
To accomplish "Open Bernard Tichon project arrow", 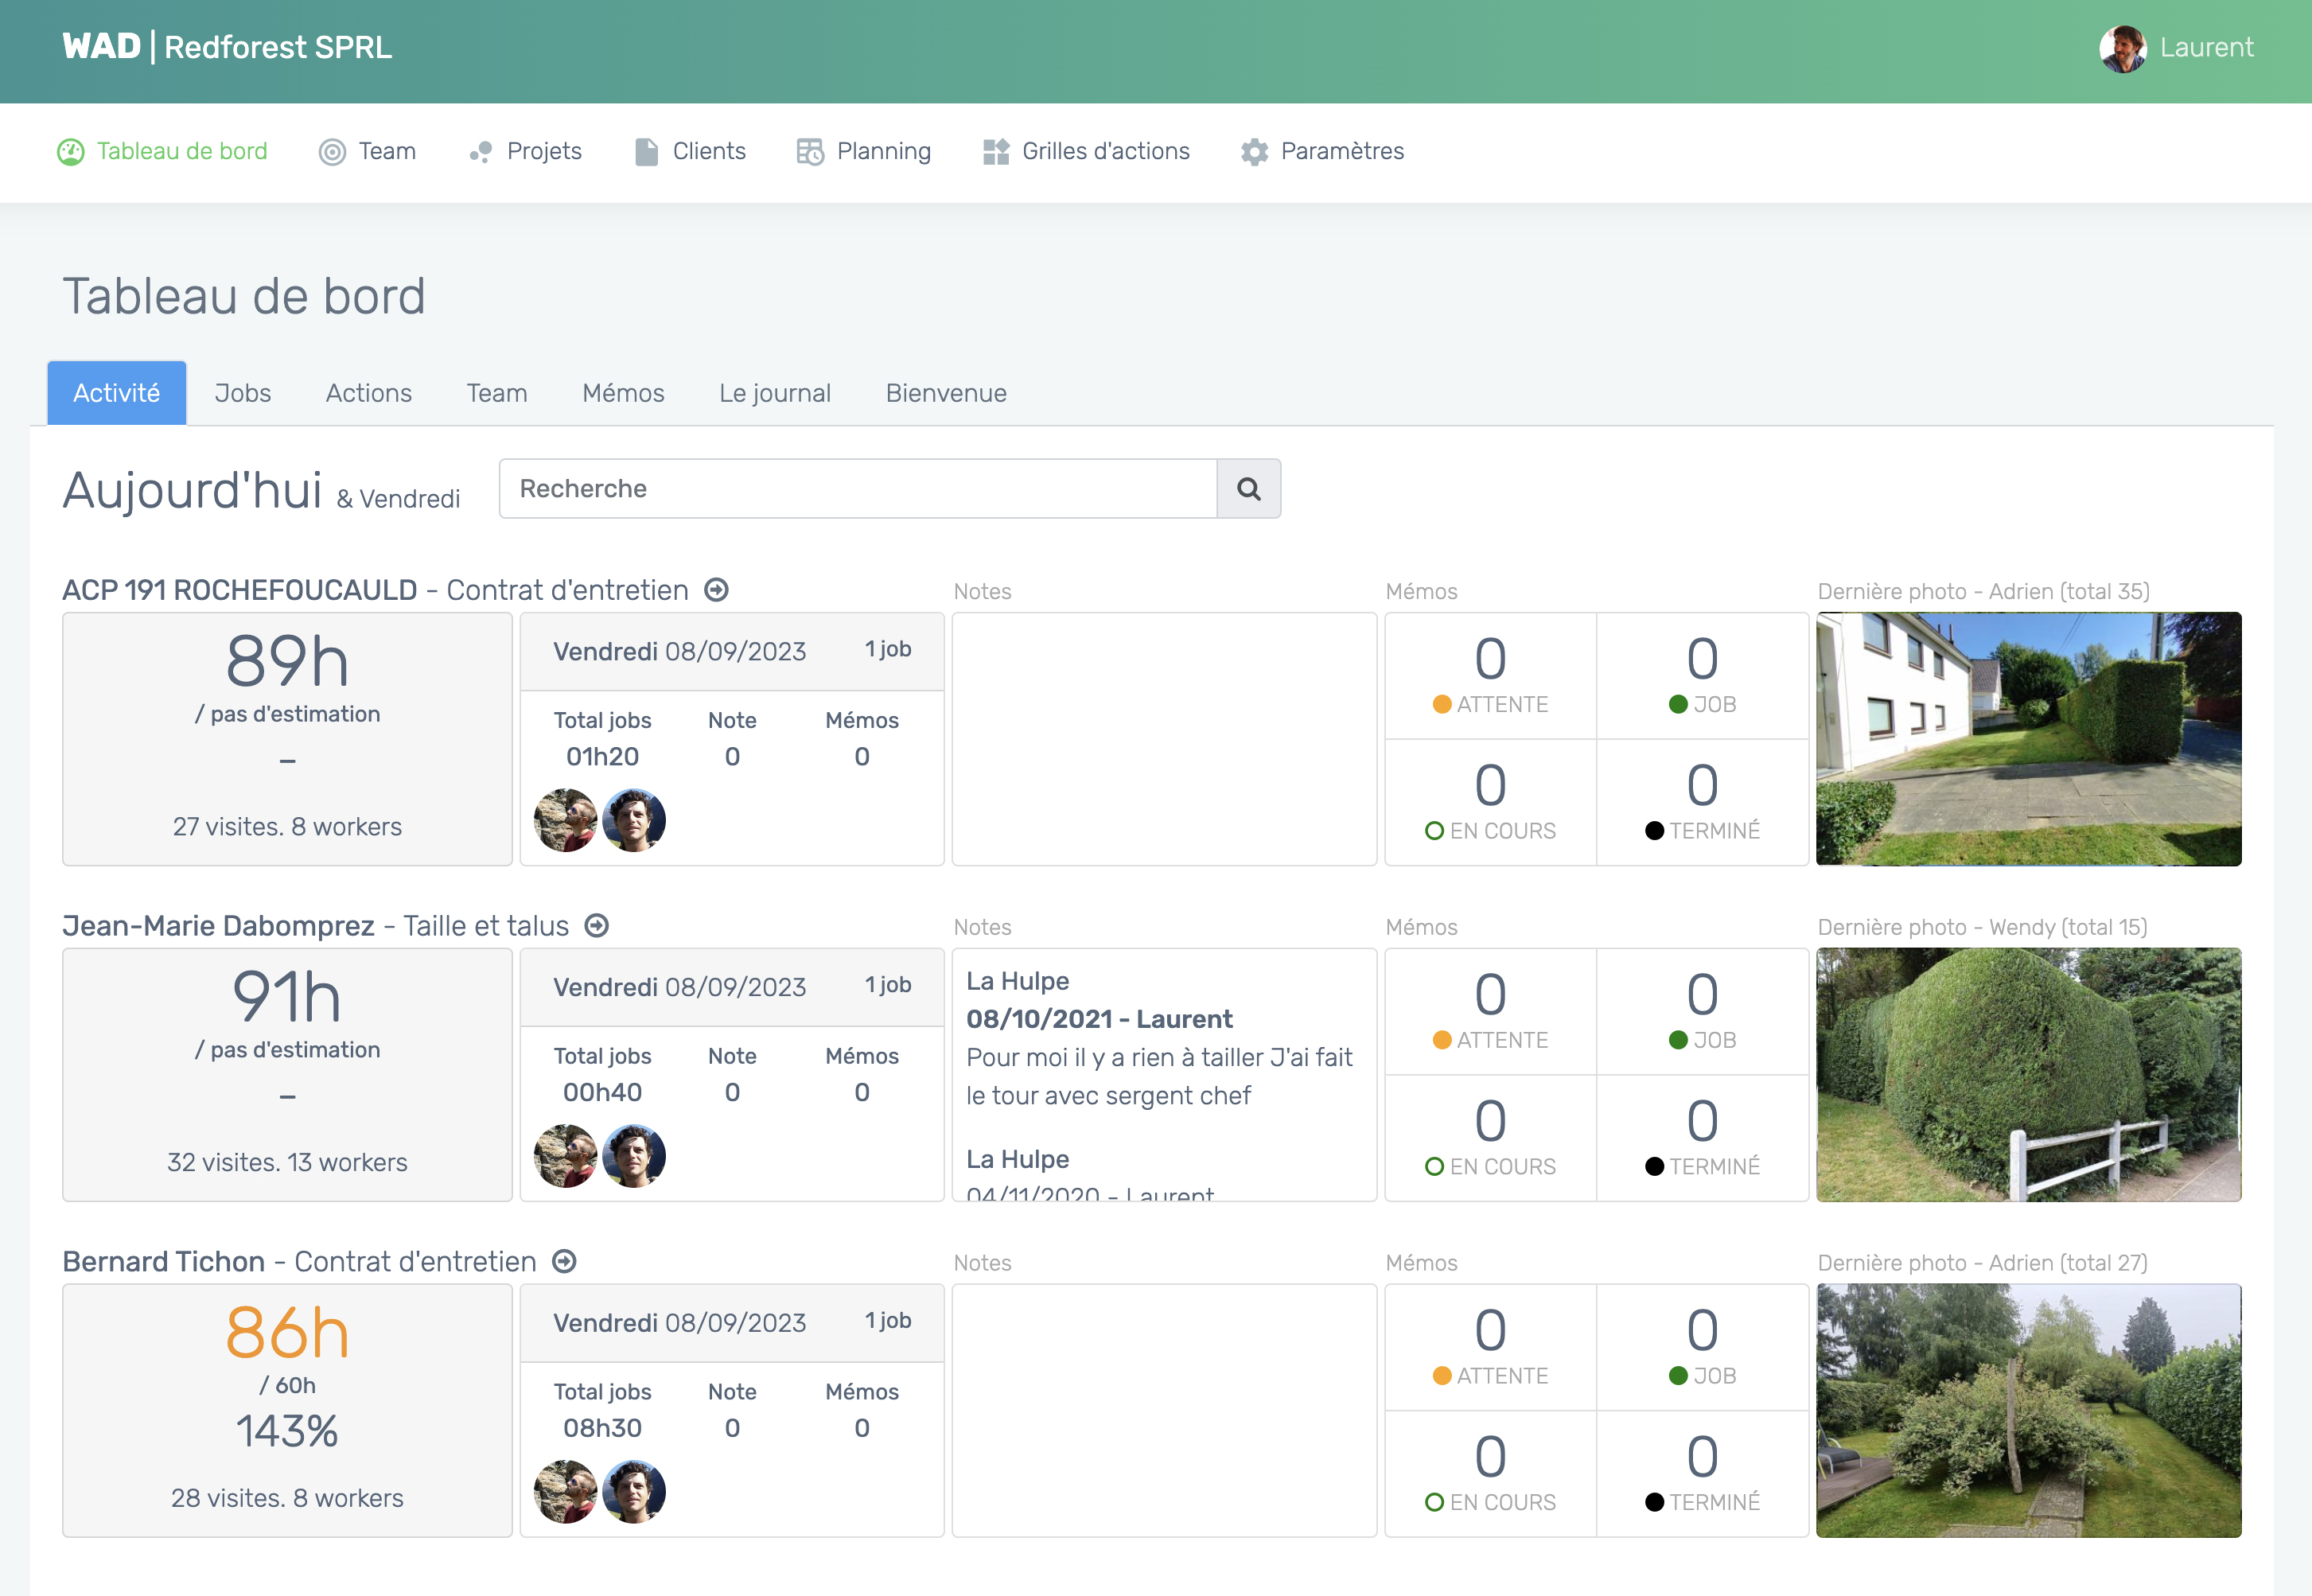I will click(x=565, y=1261).
